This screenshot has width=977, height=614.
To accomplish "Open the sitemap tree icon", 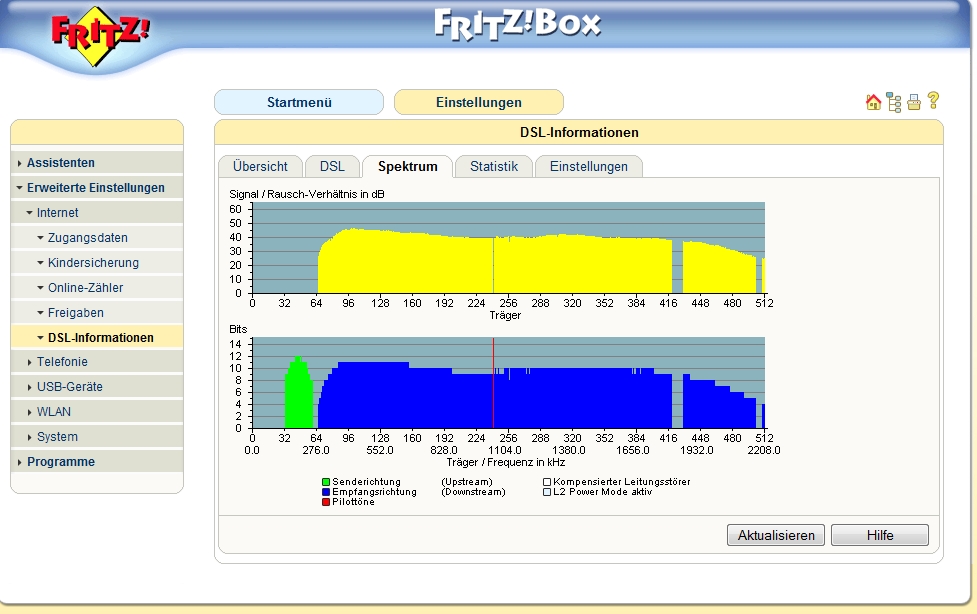I will [x=893, y=102].
